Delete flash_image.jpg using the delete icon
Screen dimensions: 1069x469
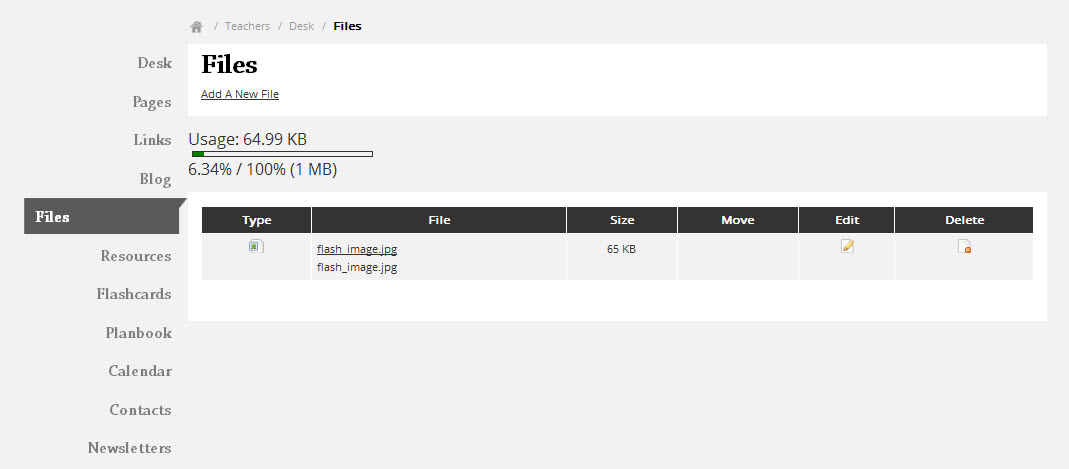(x=964, y=246)
